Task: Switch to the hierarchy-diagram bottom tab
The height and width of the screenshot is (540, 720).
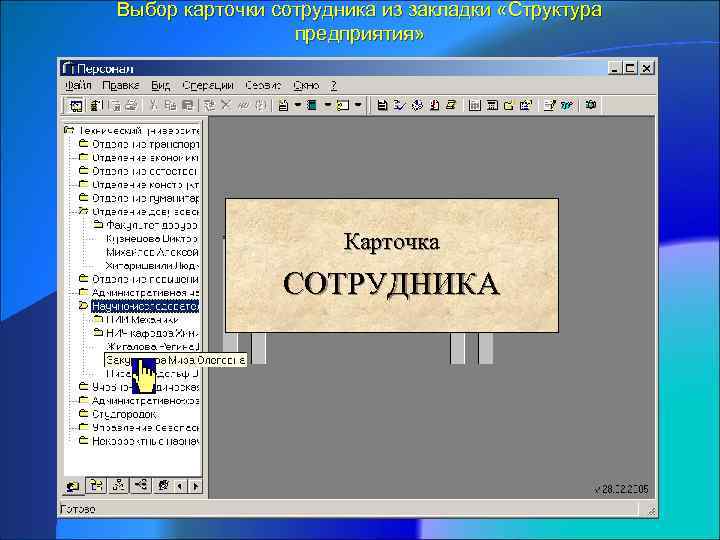Action: [x=118, y=485]
